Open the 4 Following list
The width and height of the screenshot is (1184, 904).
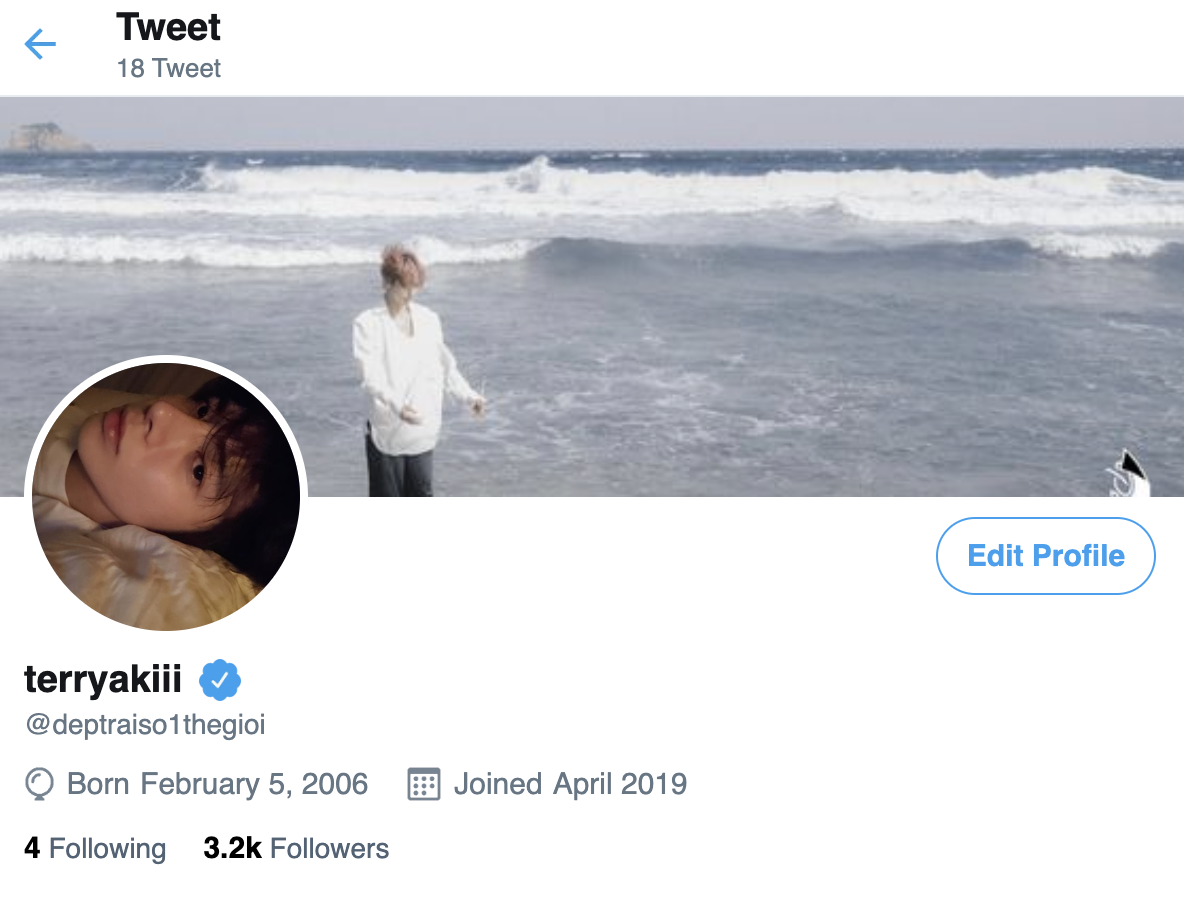95,848
